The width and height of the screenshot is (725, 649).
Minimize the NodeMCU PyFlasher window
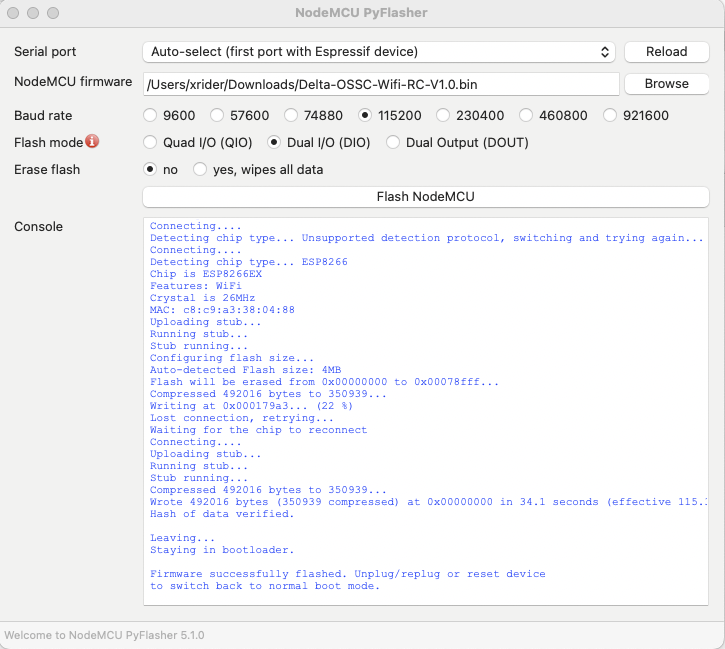33,13
